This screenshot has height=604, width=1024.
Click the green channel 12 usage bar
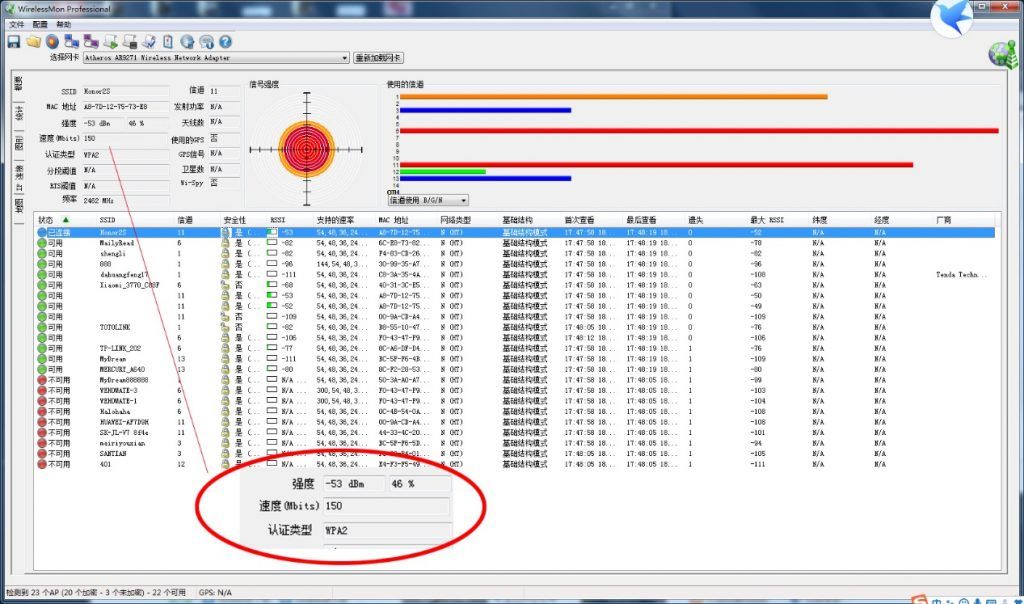pyautogui.click(x=443, y=171)
